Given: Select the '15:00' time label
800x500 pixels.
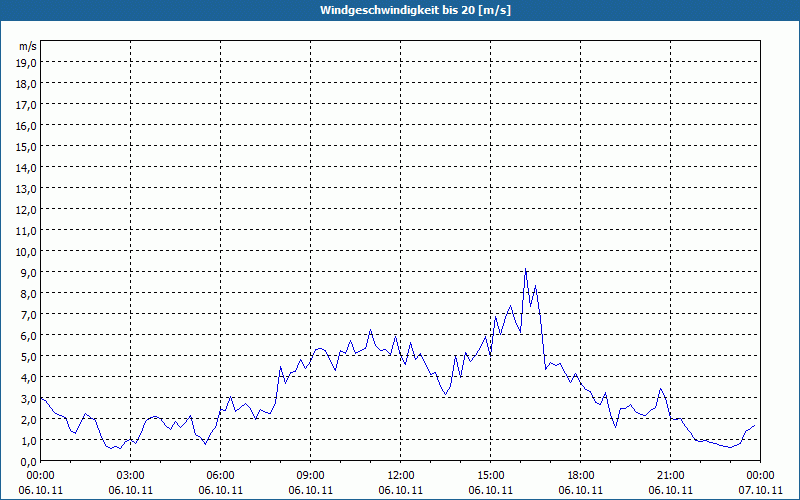Looking at the screenshot, I should pyautogui.click(x=491, y=476).
